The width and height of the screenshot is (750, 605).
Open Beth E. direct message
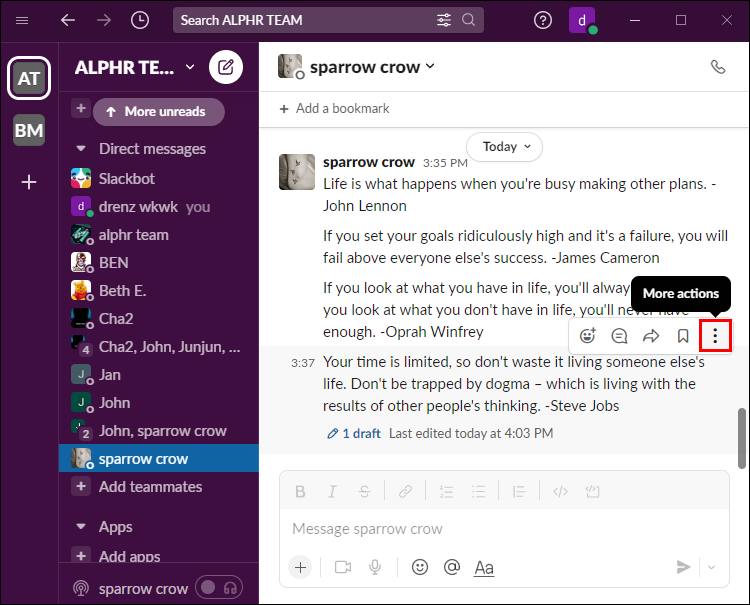tap(159, 291)
